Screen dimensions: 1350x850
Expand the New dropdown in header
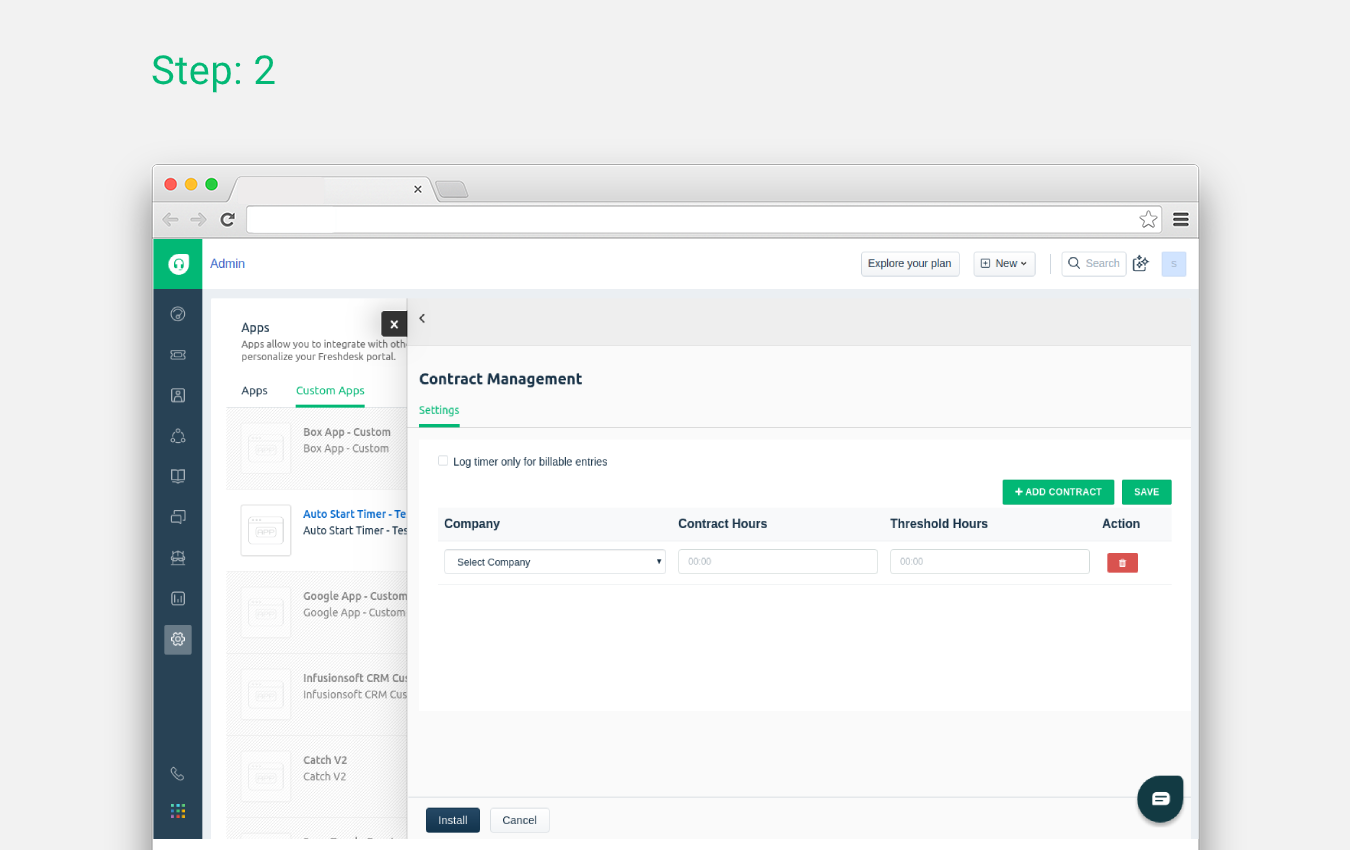coord(1004,264)
